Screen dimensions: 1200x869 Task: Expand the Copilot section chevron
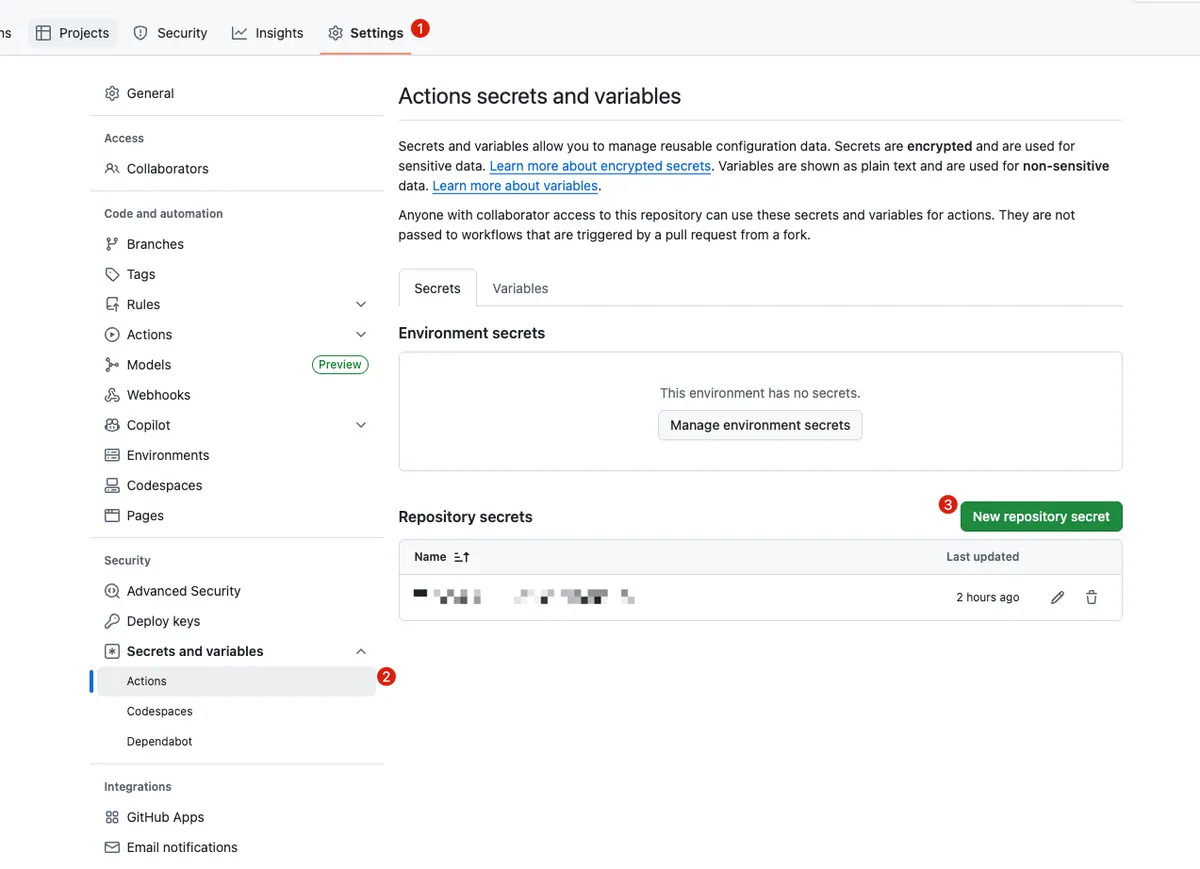361,425
